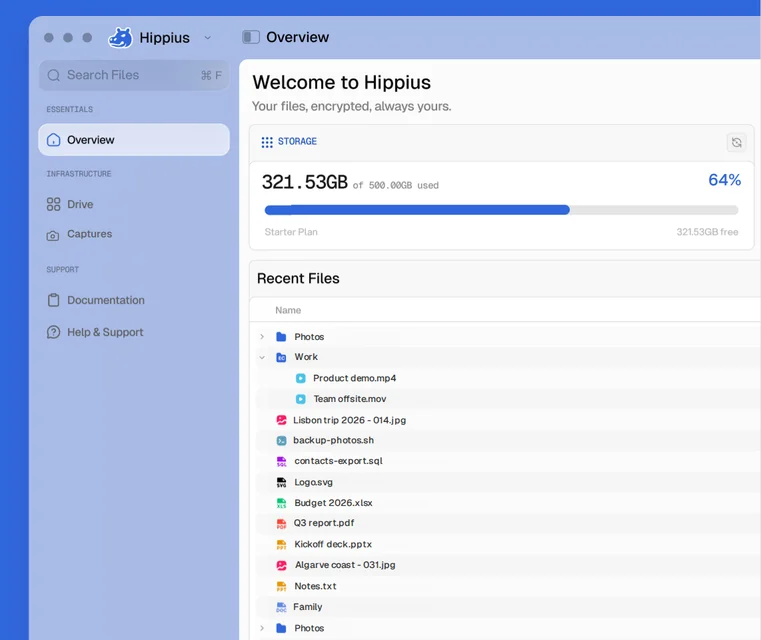Click the Logo.svg SVG icon

point(281,482)
